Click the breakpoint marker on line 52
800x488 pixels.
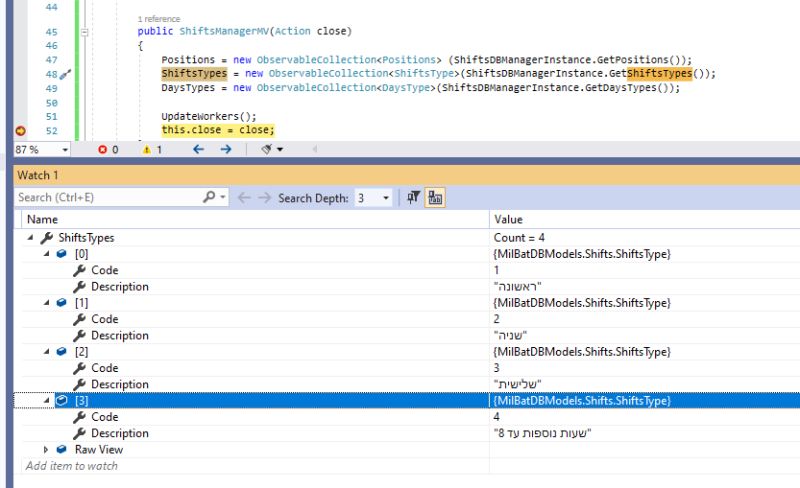pos(20,131)
